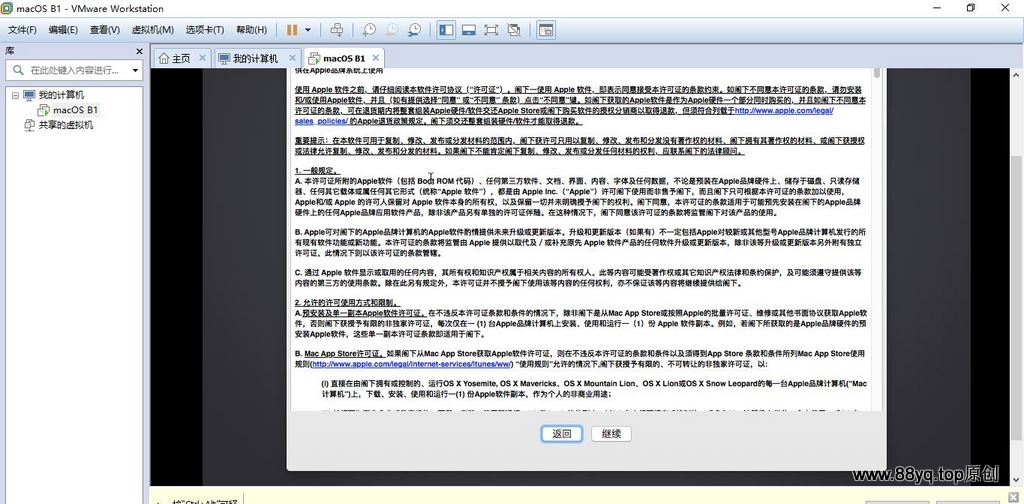Open the 编辑(E) menu

[x=63, y=30]
